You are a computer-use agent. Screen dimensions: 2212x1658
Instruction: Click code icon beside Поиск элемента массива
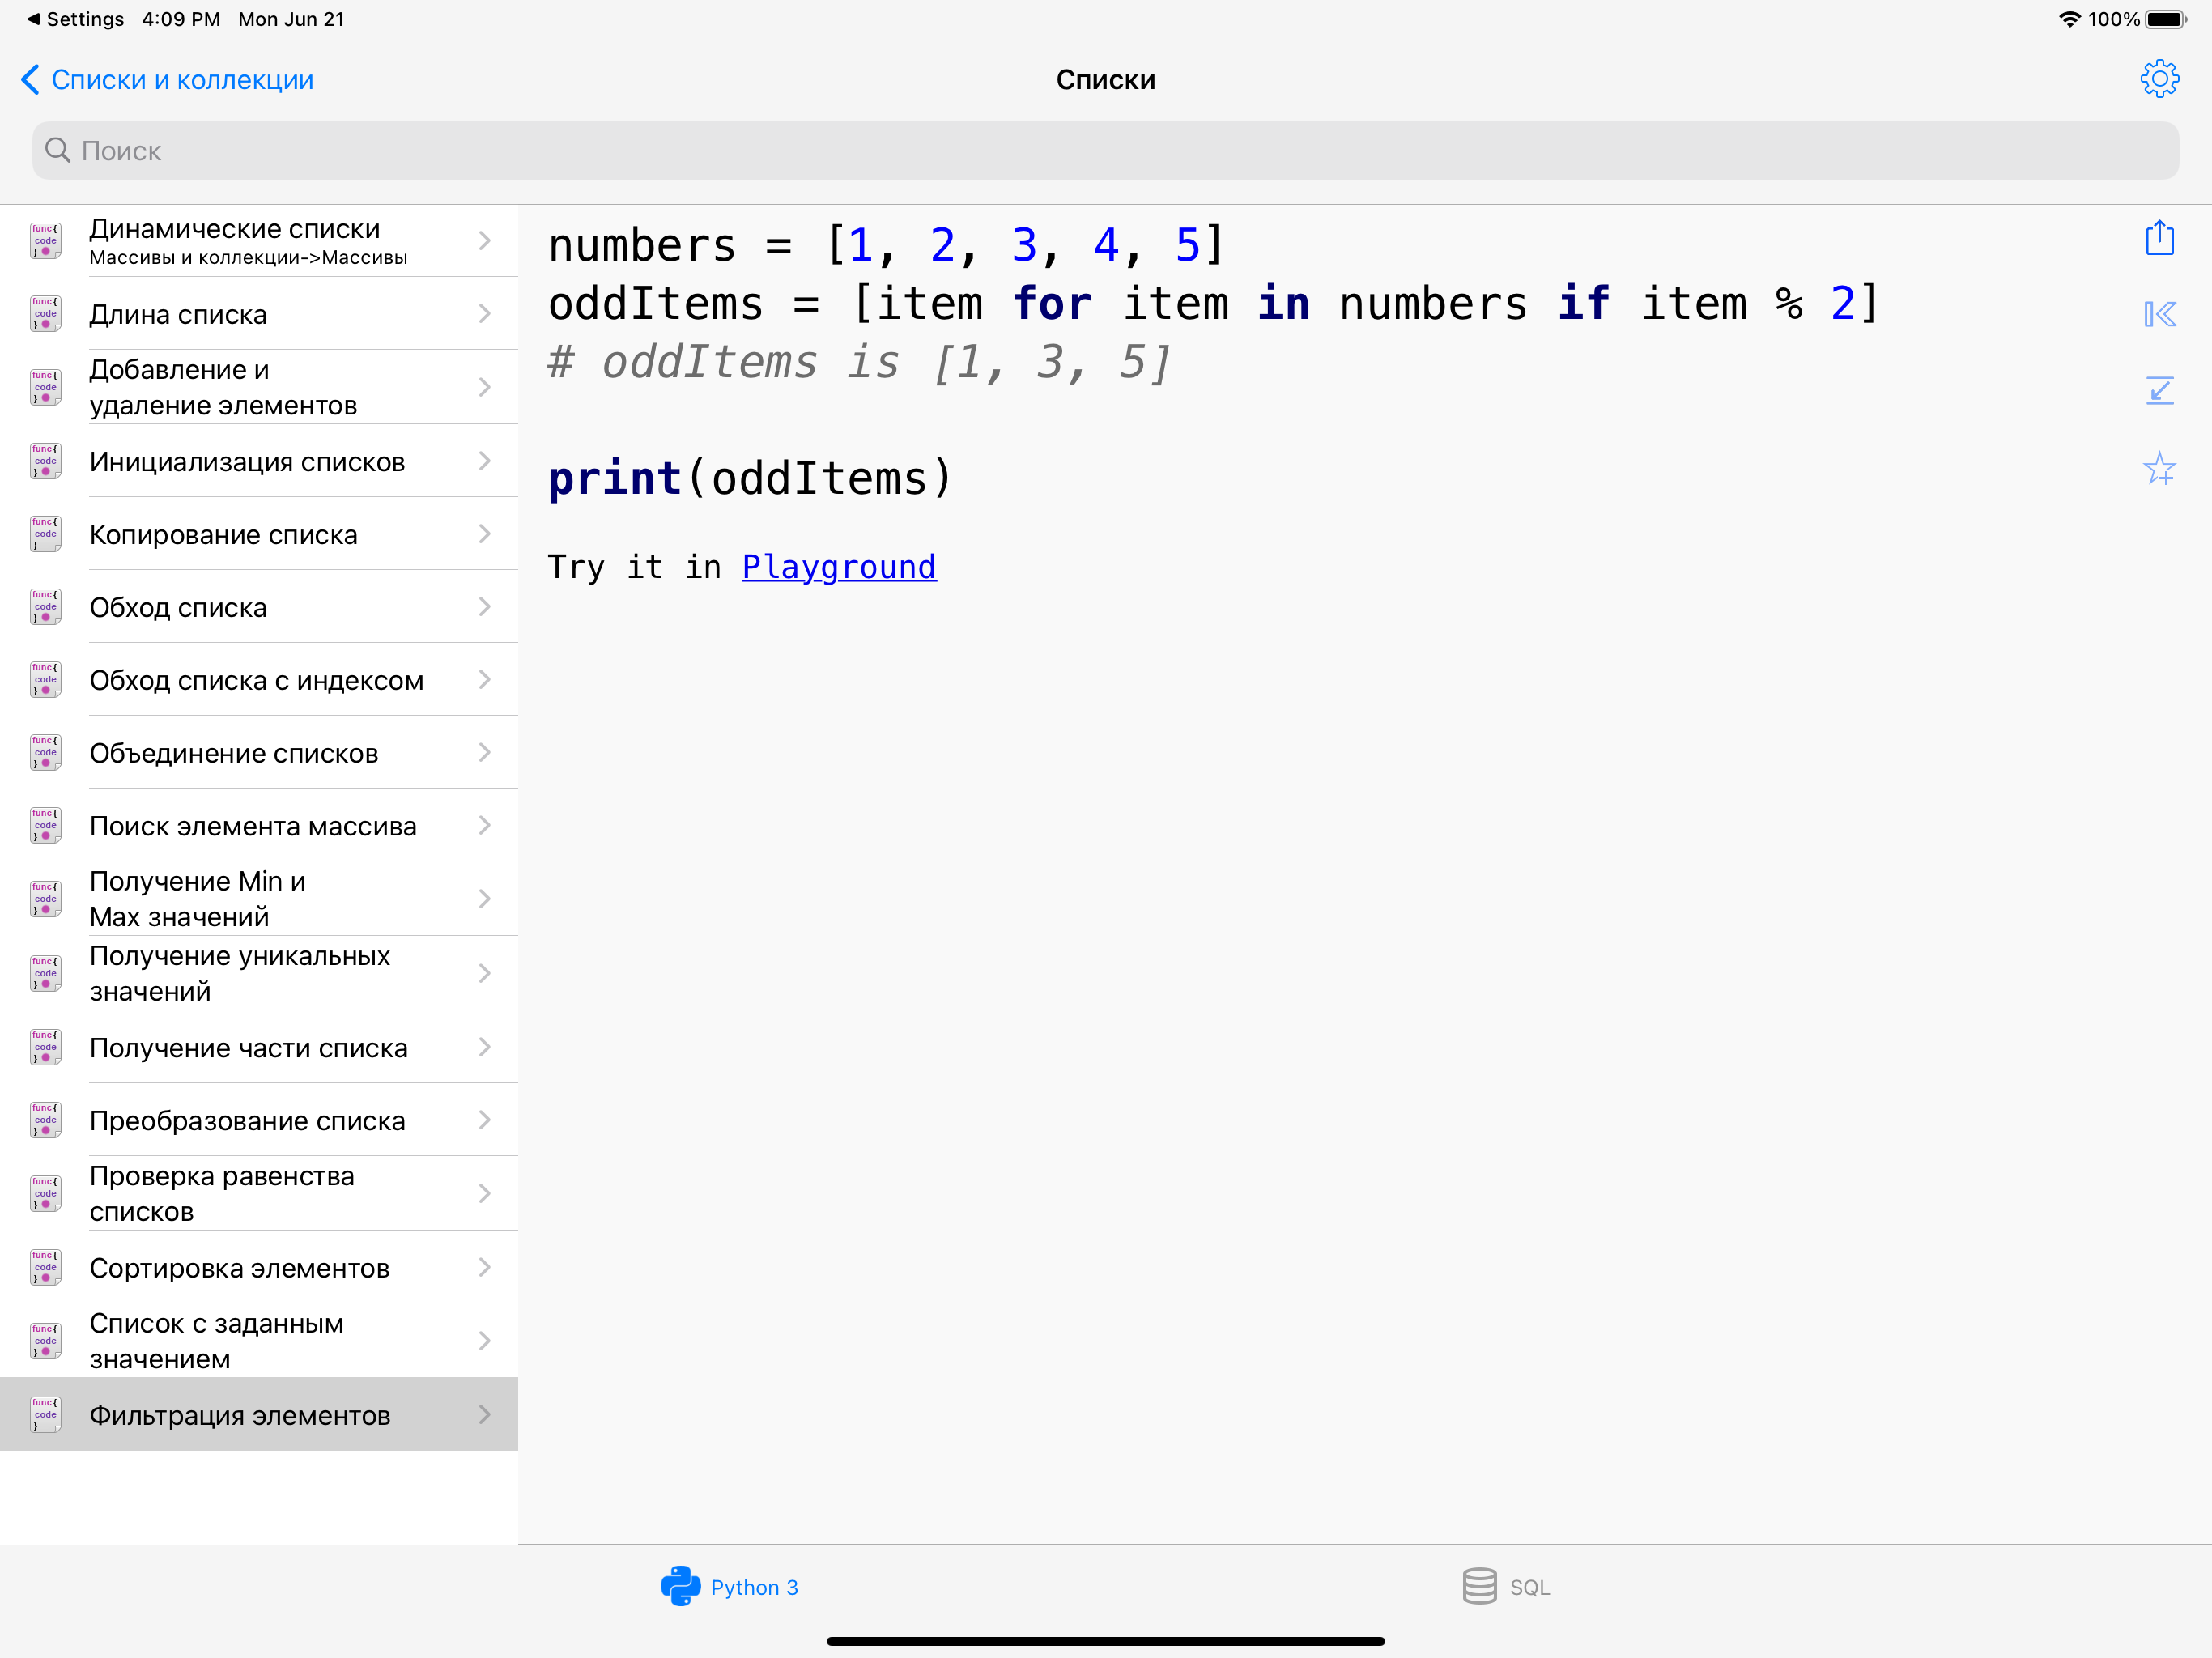coord(46,826)
